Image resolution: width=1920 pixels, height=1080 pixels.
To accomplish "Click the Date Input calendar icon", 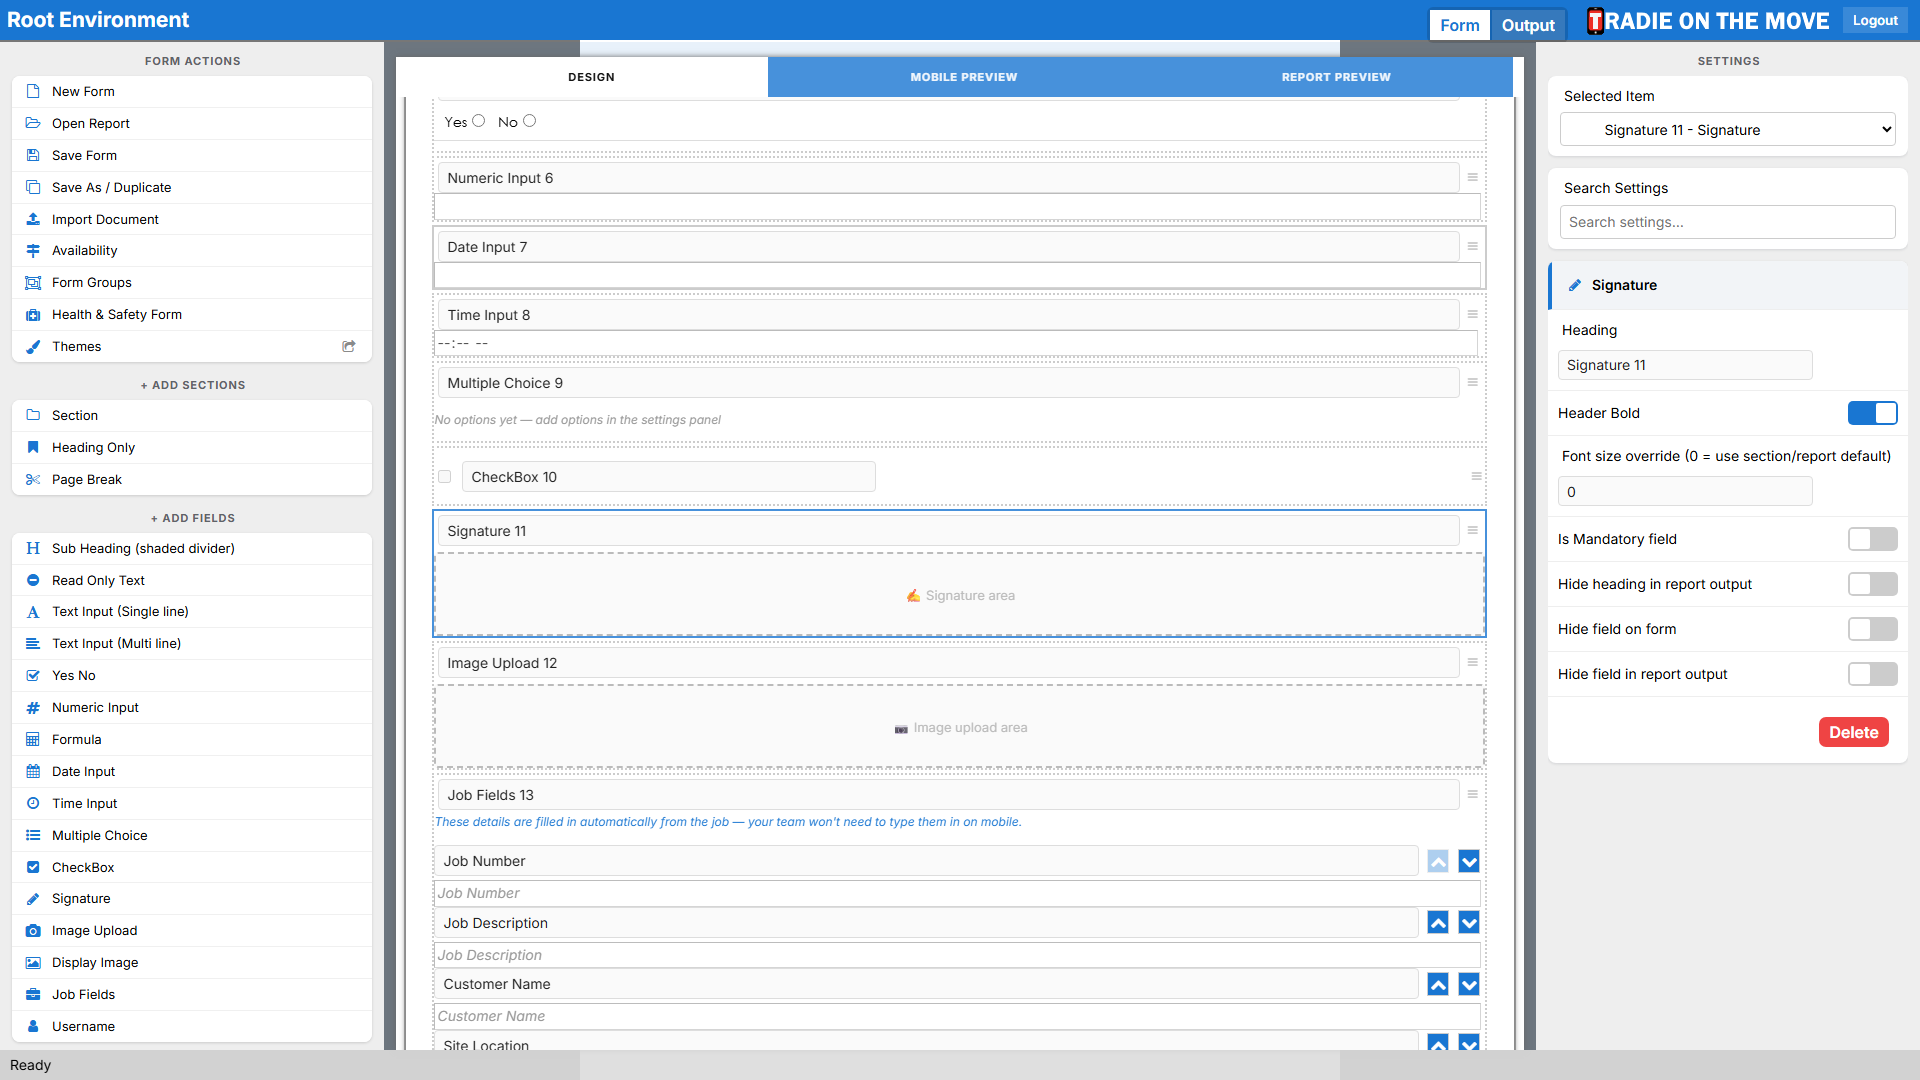I will 33,771.
